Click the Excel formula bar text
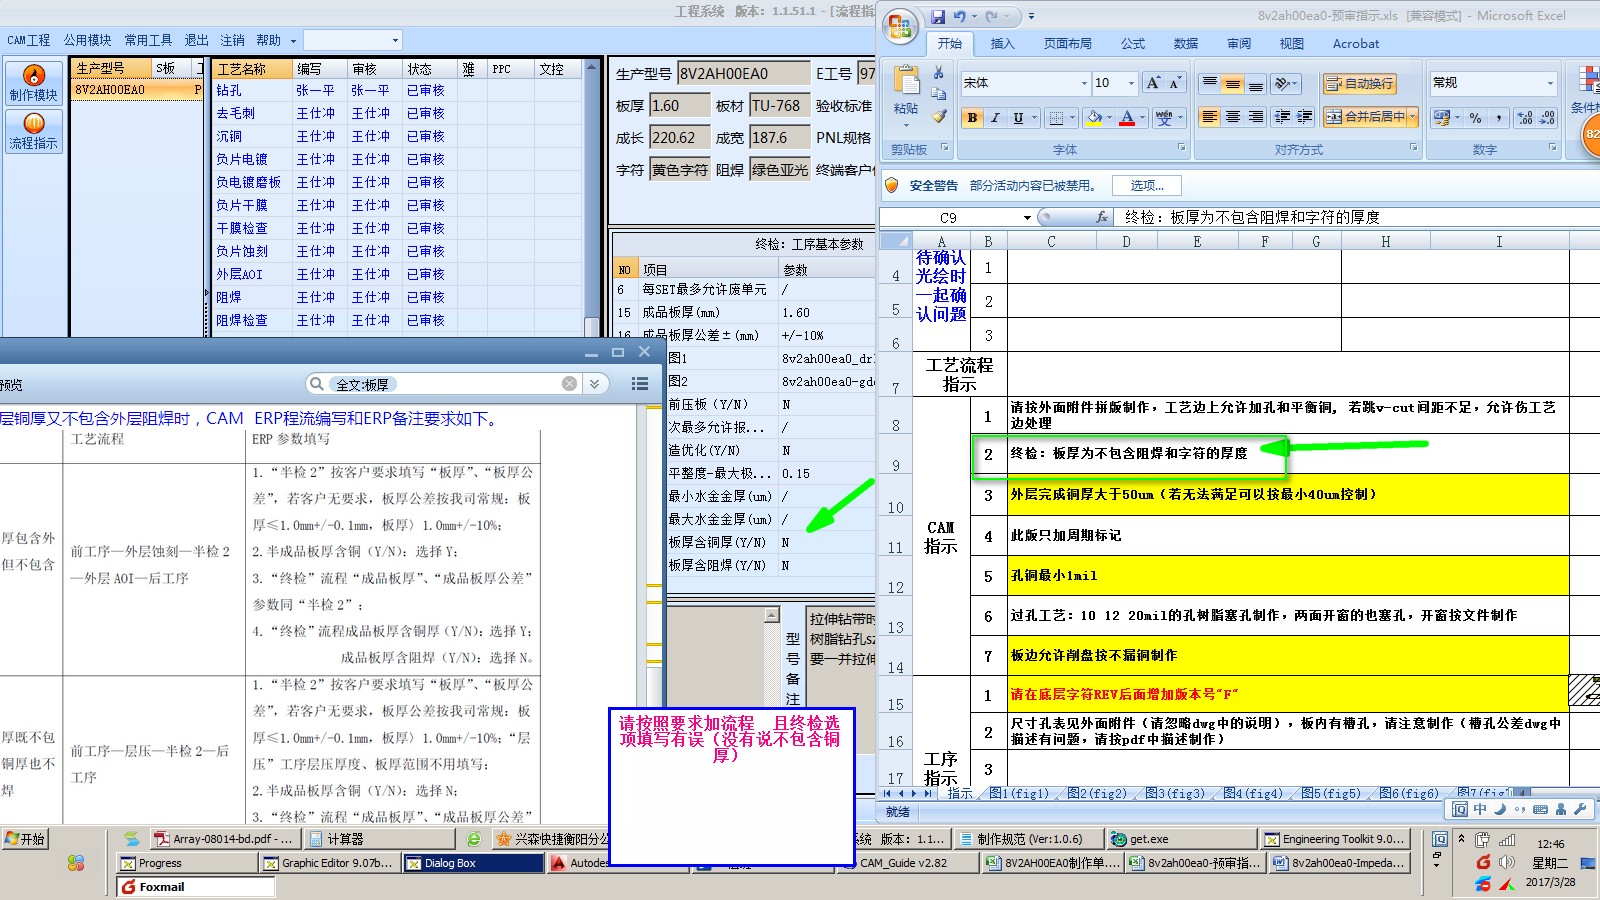This screenshot has width=1600, height=900. click(x=1252, y=217)
